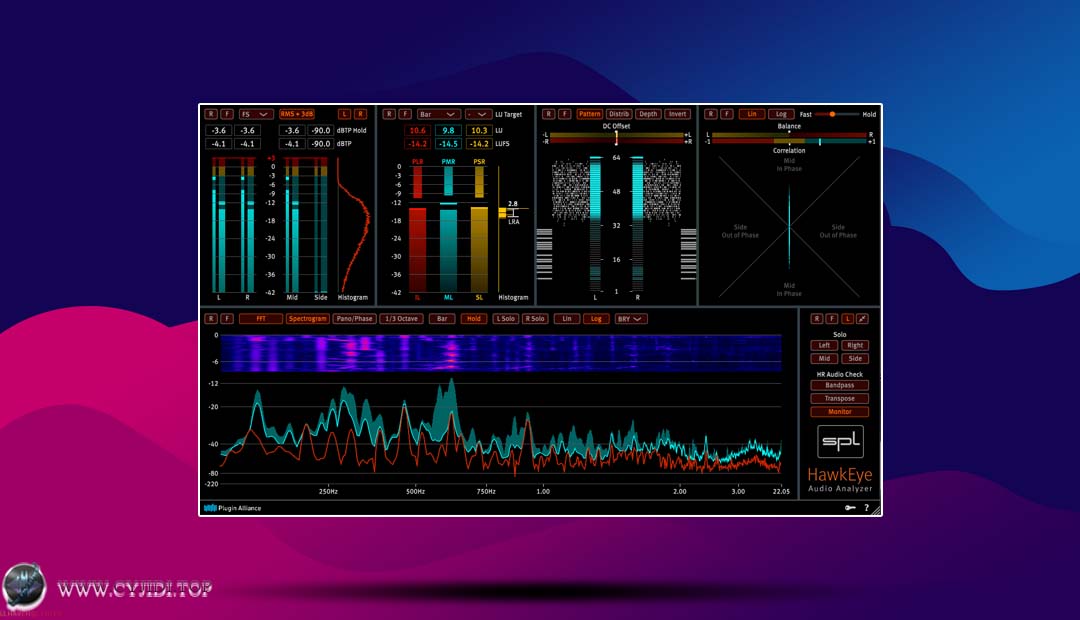This screenshot has height=620, width=1080.
Task: Click the R button in vectorscope pattern panel
Action: pos(548,114)
